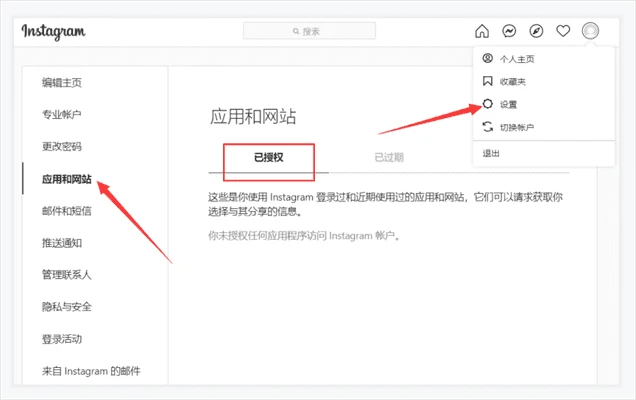Click the Instagram logo
Image resolution: width=636 pixels, height=400 pixels.
(53, 31)
